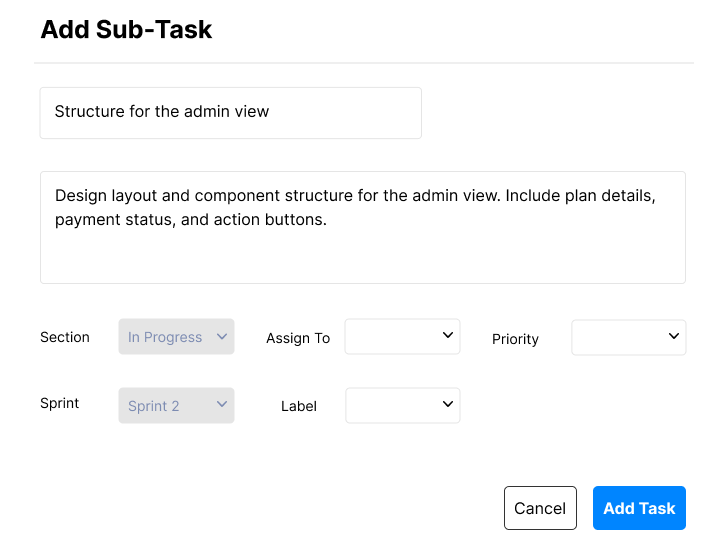This screenshot has width=718, height=547.
Task: Open the 'Sprint 2' dropdown
Action: [176, 406]
